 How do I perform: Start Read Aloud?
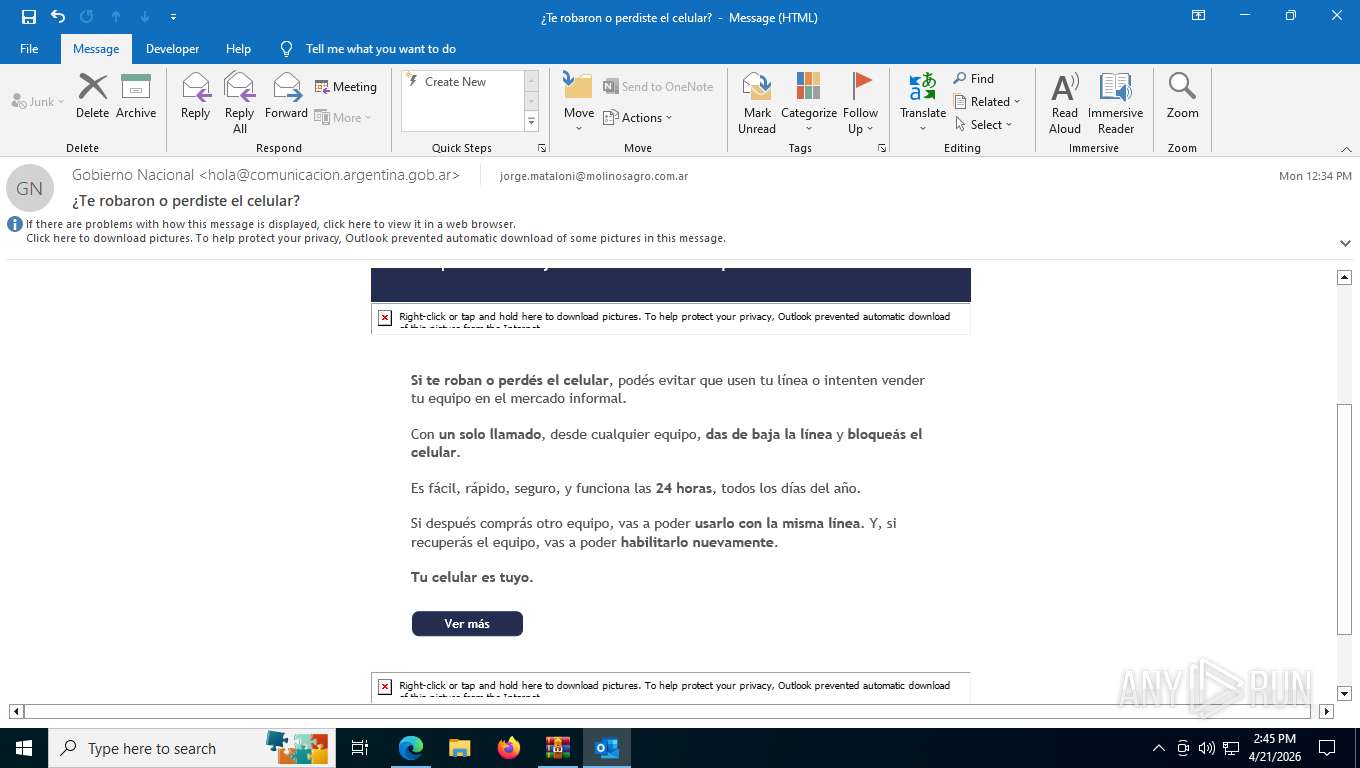pos(1065,103)
